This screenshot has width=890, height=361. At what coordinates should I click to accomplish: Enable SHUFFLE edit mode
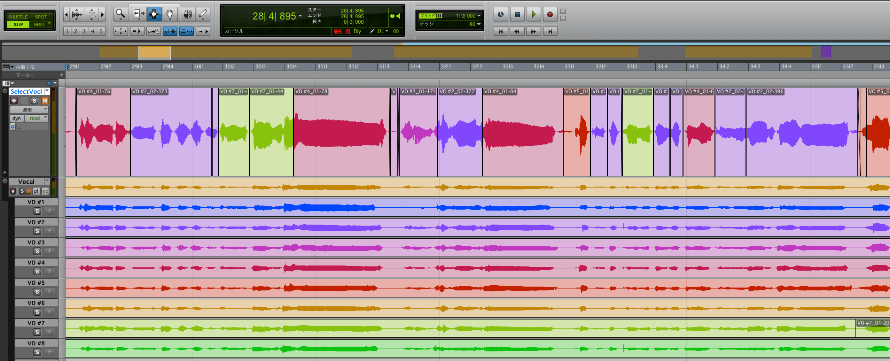(x=18, y=17)
